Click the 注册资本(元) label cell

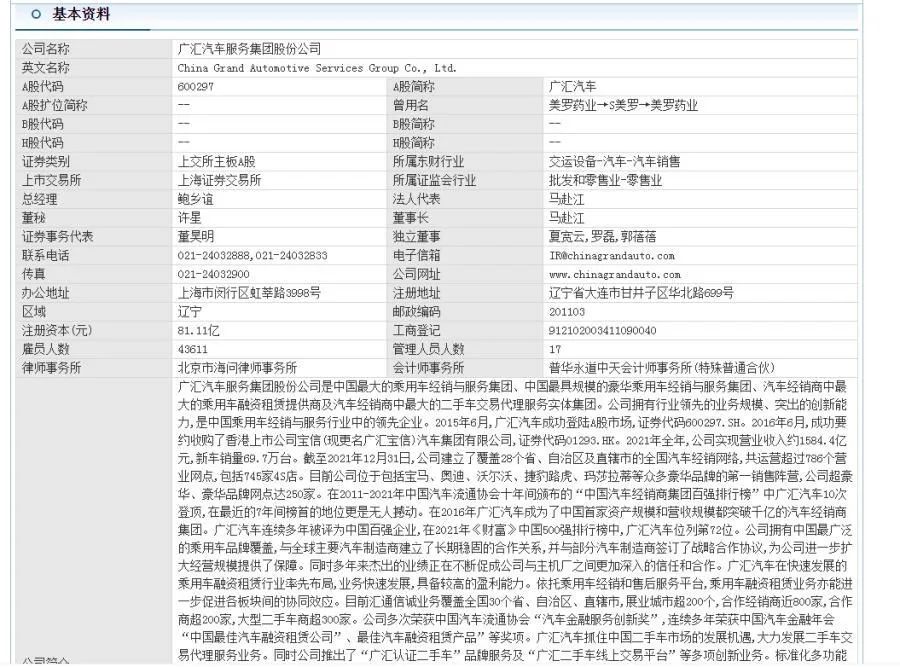94,331
